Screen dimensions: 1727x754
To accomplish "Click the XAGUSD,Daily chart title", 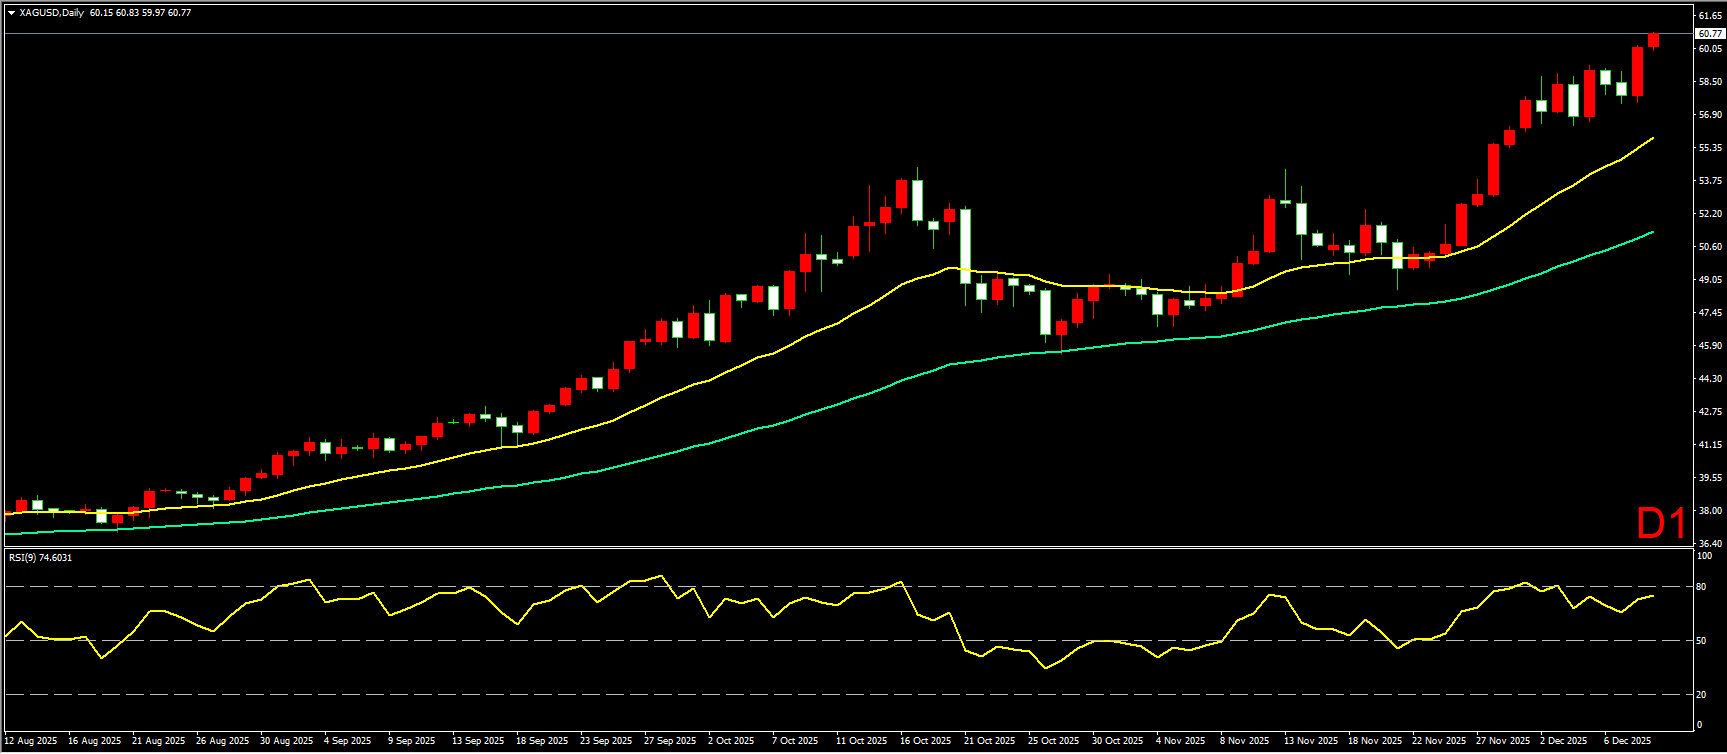I will pos(51,13).
